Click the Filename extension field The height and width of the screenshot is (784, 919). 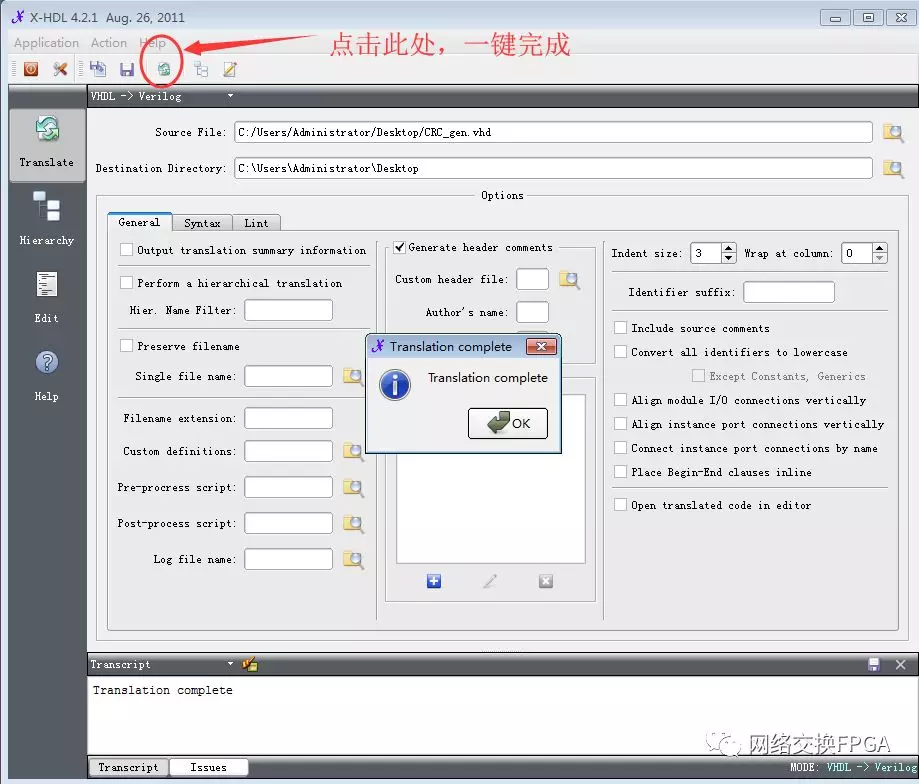(x=288, y=418)
